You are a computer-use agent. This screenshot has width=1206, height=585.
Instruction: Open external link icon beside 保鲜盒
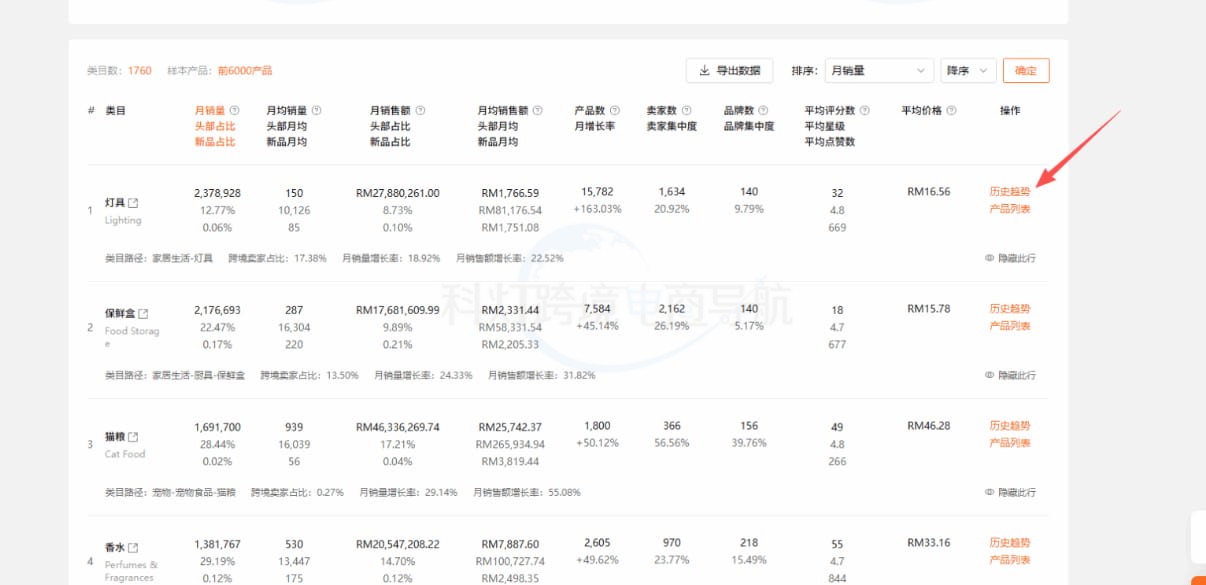(143, 314)
